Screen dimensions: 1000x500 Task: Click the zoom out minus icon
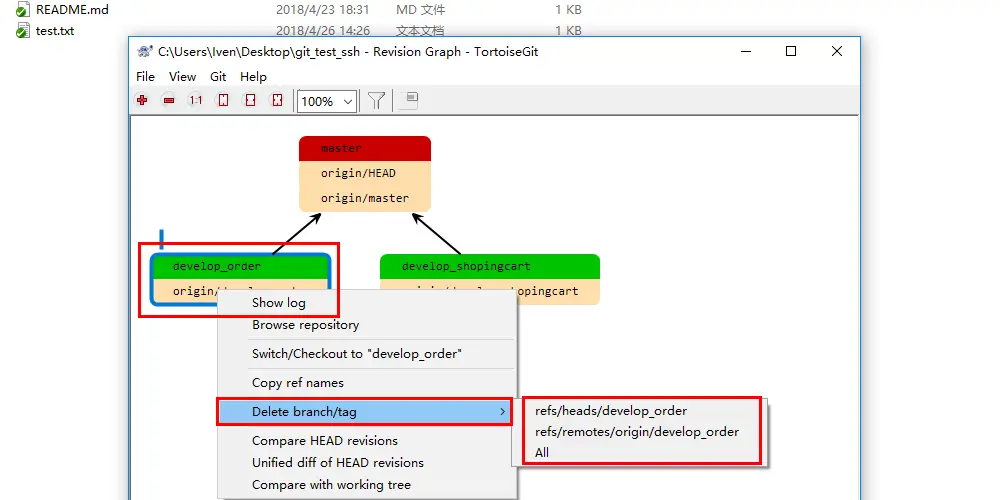(169, 101)
